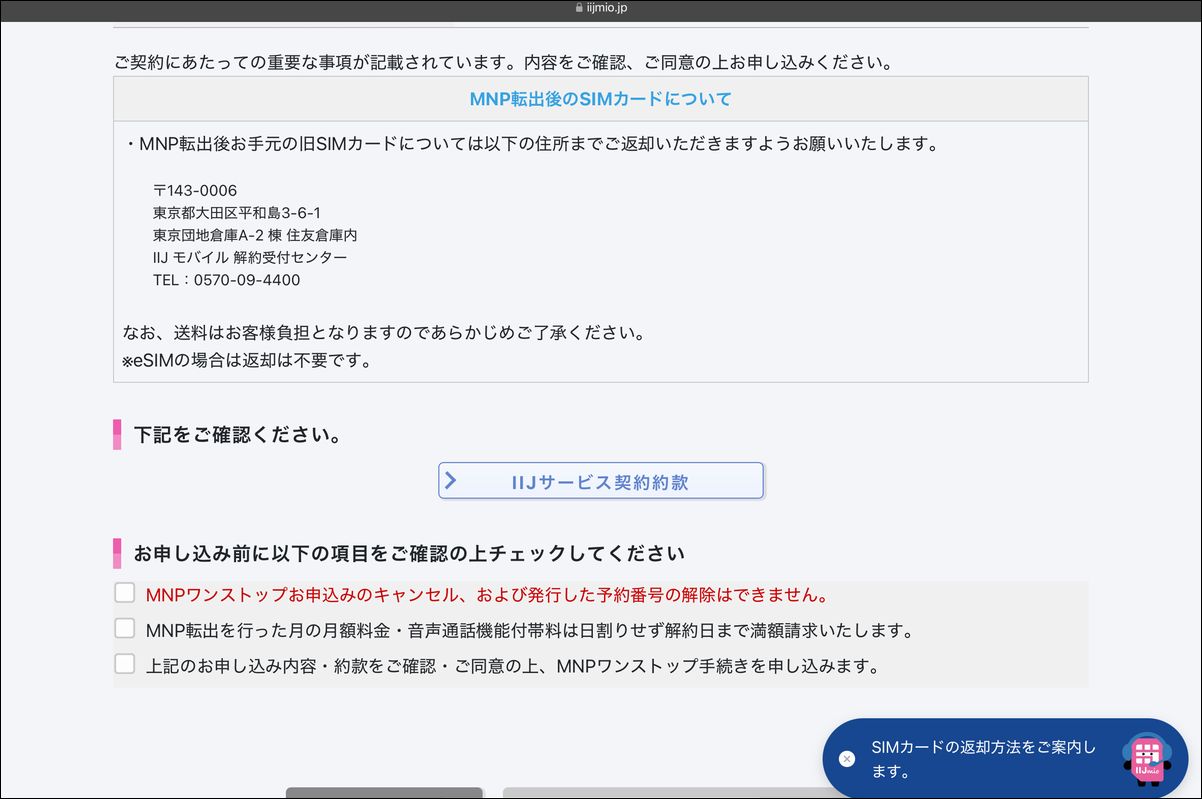Click the address 東京都大田区平和島3-6-1

237,213
